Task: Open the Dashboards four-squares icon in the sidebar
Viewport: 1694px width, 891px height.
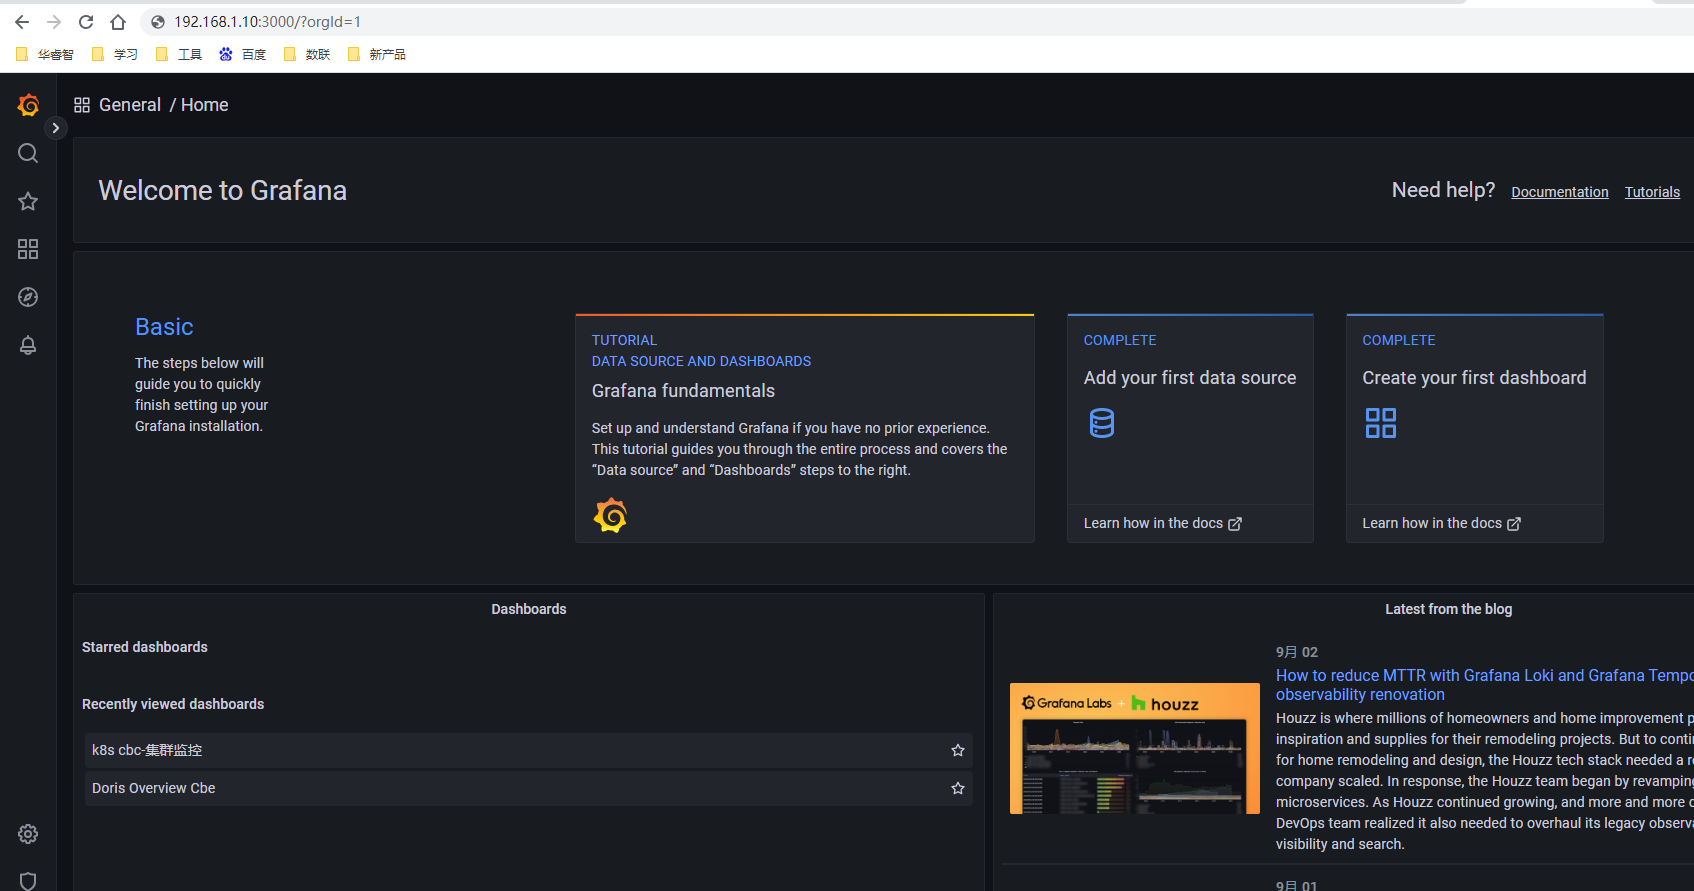Action: tap(28, 249)
